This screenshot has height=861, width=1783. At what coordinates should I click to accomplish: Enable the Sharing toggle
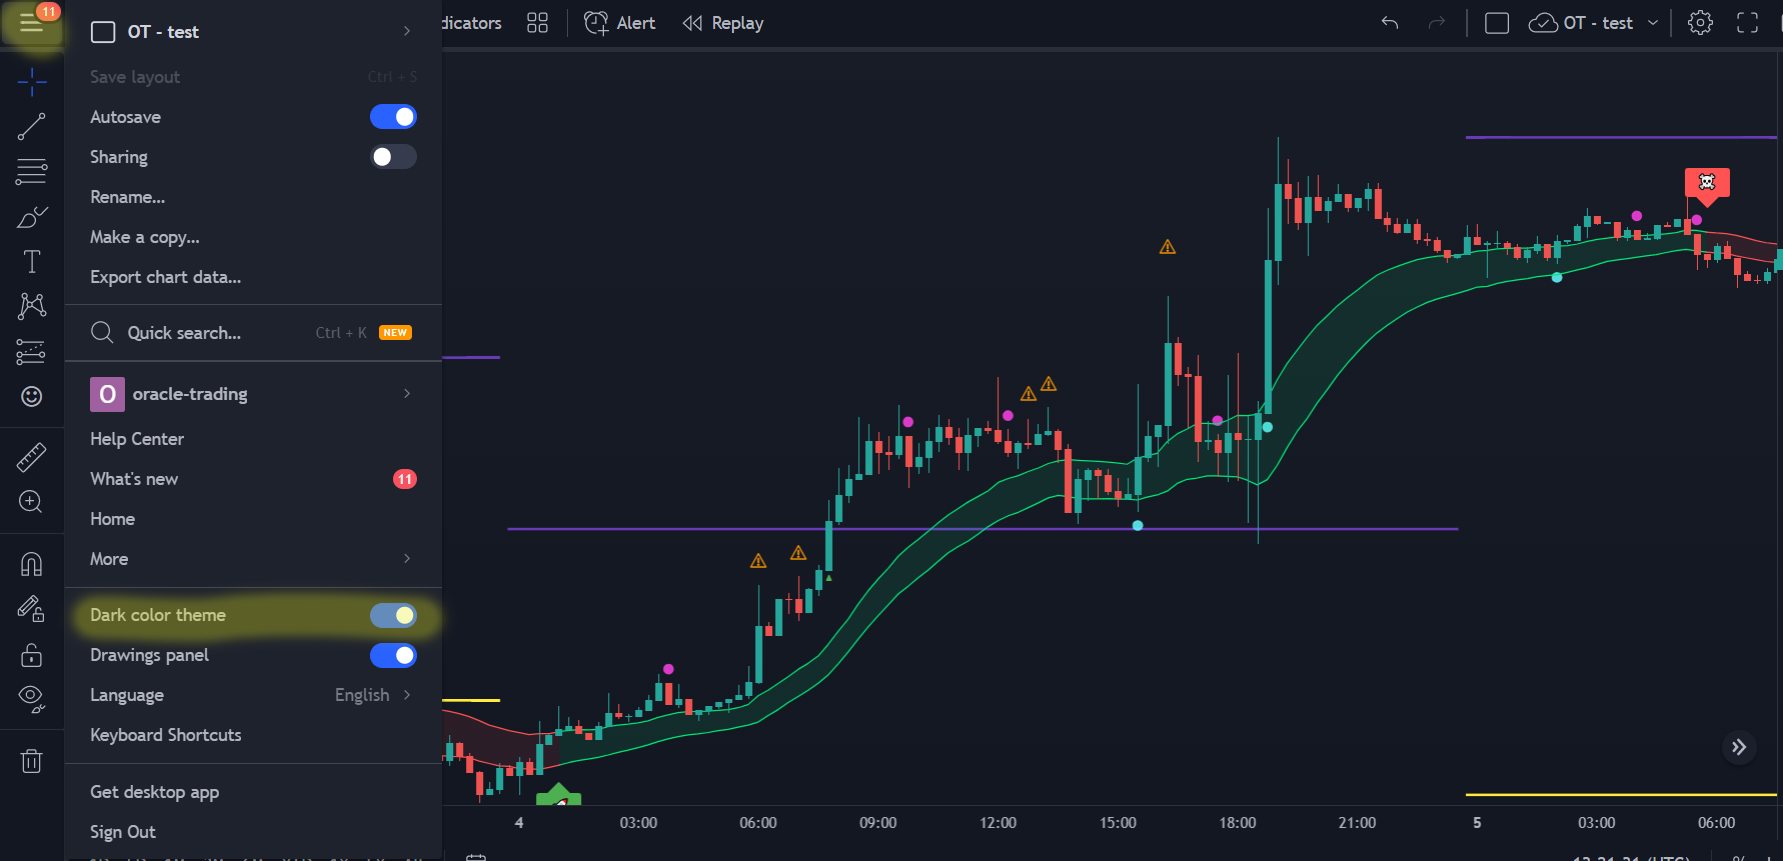[x=393, y=157]
